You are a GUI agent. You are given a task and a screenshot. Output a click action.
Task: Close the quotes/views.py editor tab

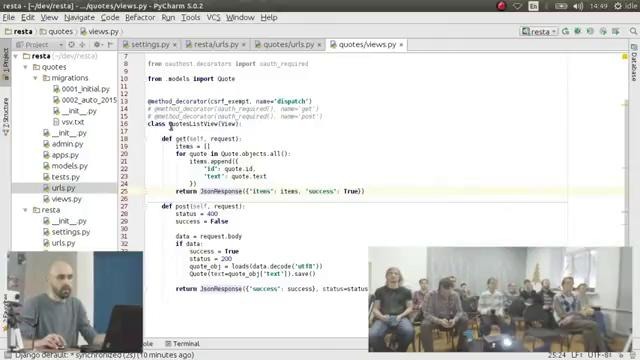(x=401, y=45)
